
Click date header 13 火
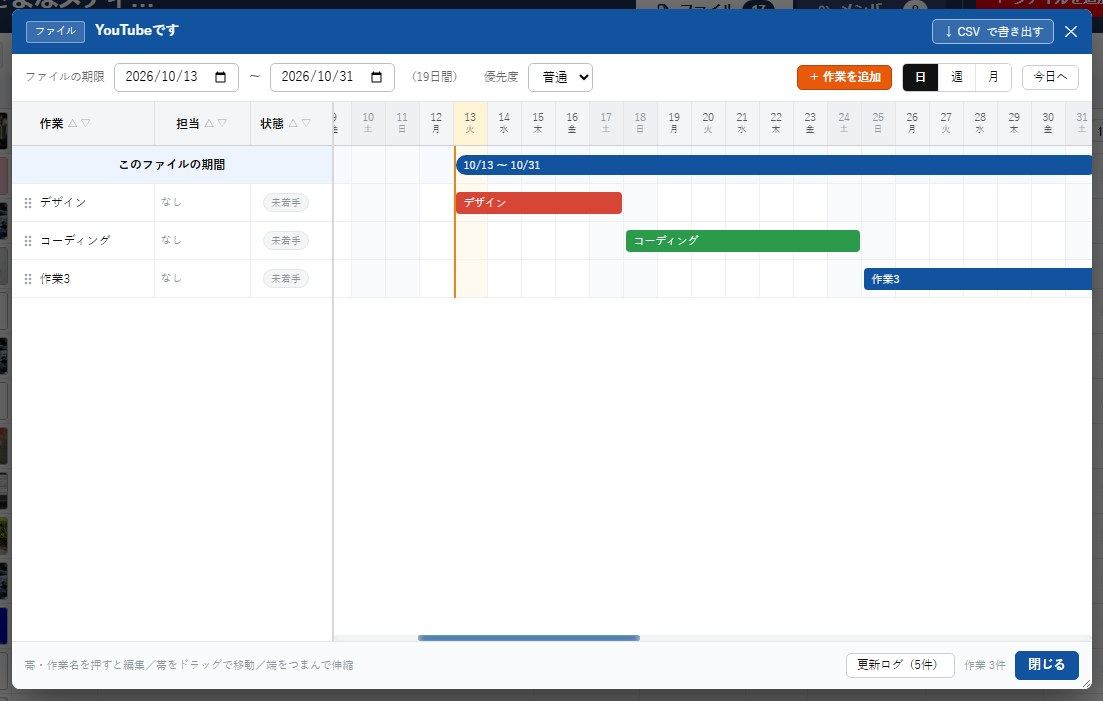pos(470,123)
